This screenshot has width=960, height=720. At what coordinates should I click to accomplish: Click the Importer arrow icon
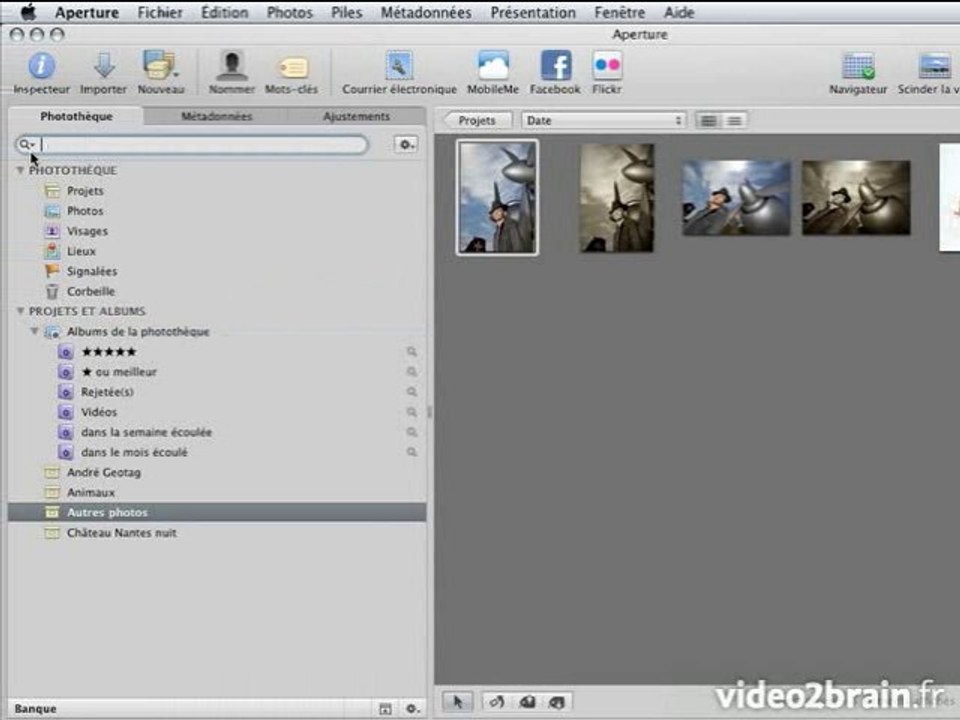[104, 66]
